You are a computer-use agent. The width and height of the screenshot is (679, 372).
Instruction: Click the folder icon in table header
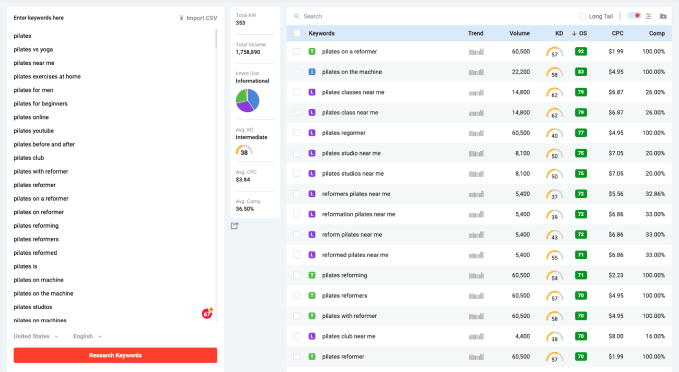pos(663,16)
